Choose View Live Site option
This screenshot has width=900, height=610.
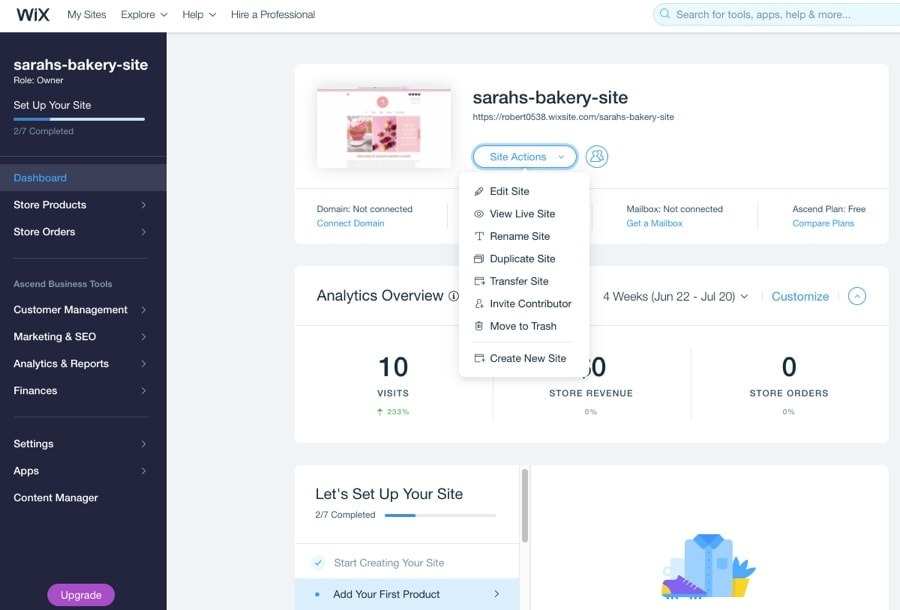(524, 213)
